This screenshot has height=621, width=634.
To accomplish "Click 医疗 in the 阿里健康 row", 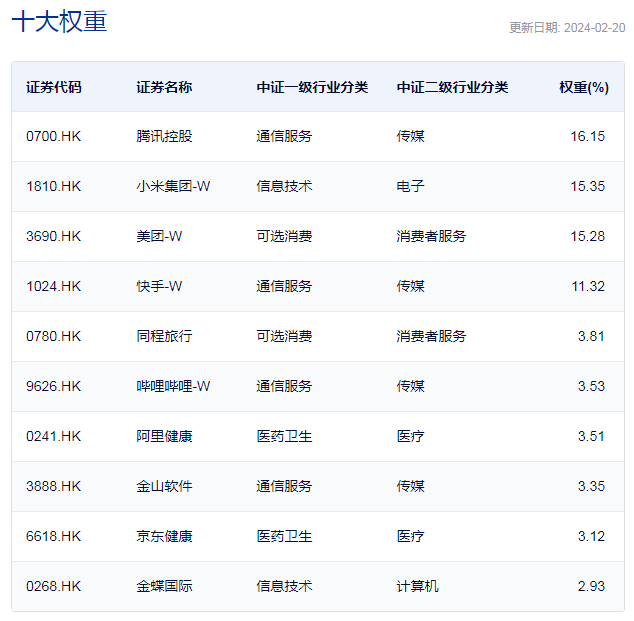I will coord(410,436).
